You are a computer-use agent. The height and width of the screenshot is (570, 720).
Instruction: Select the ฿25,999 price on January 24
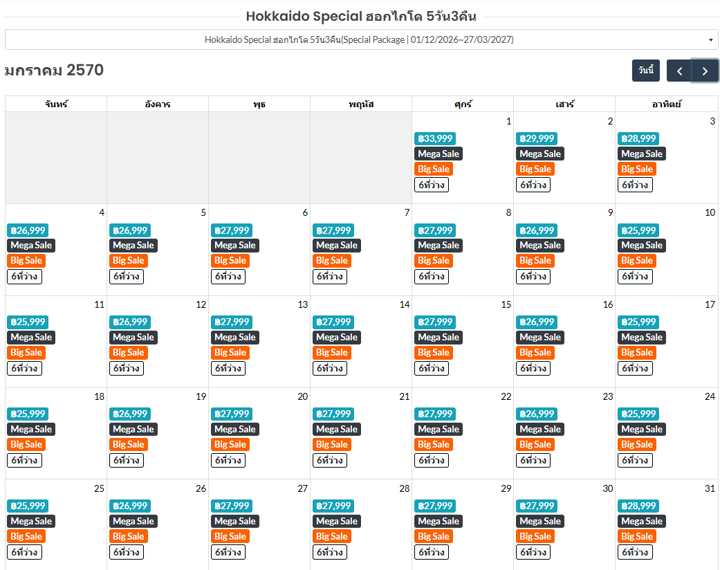click(x=638, y=414)
